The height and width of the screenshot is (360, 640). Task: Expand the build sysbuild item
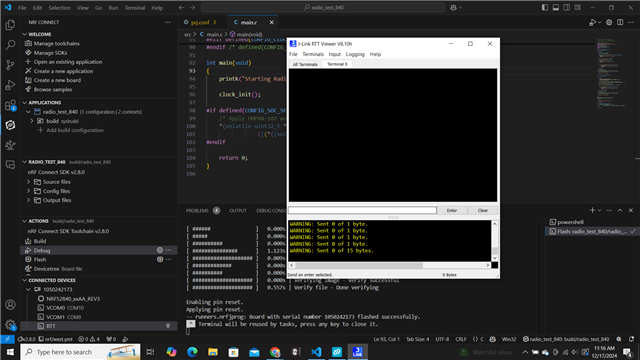click(x=32, y=121)
